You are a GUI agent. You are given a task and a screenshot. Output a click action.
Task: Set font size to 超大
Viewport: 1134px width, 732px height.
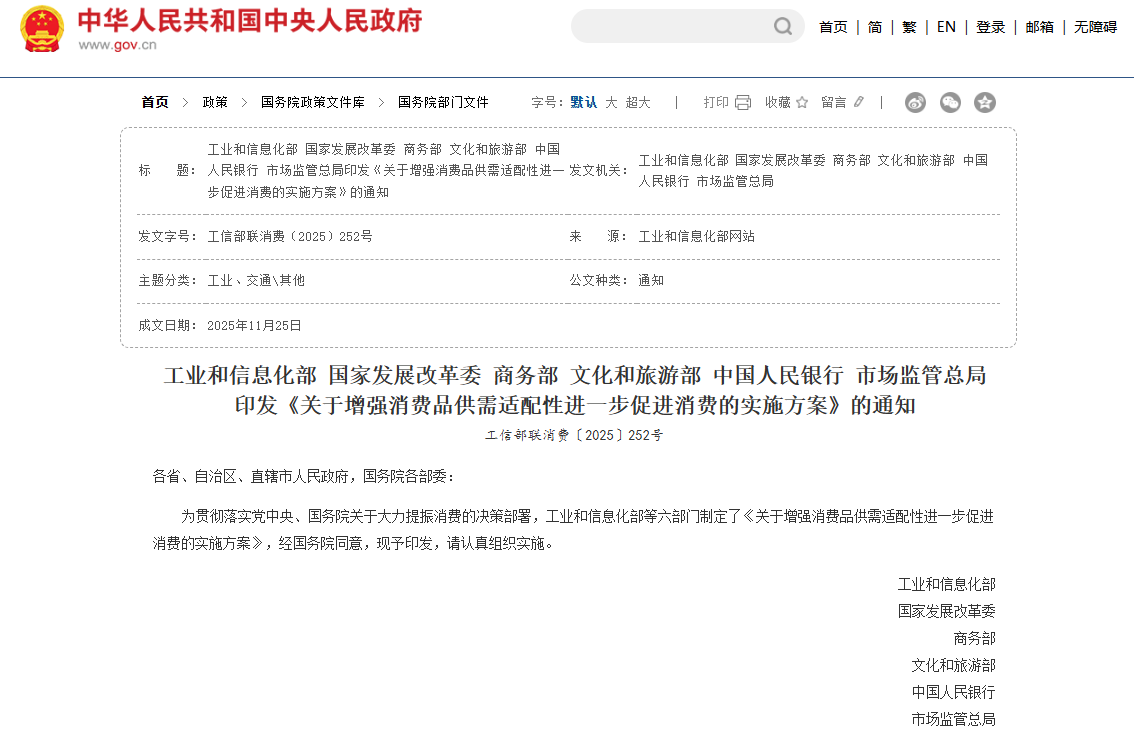point(638,102)
